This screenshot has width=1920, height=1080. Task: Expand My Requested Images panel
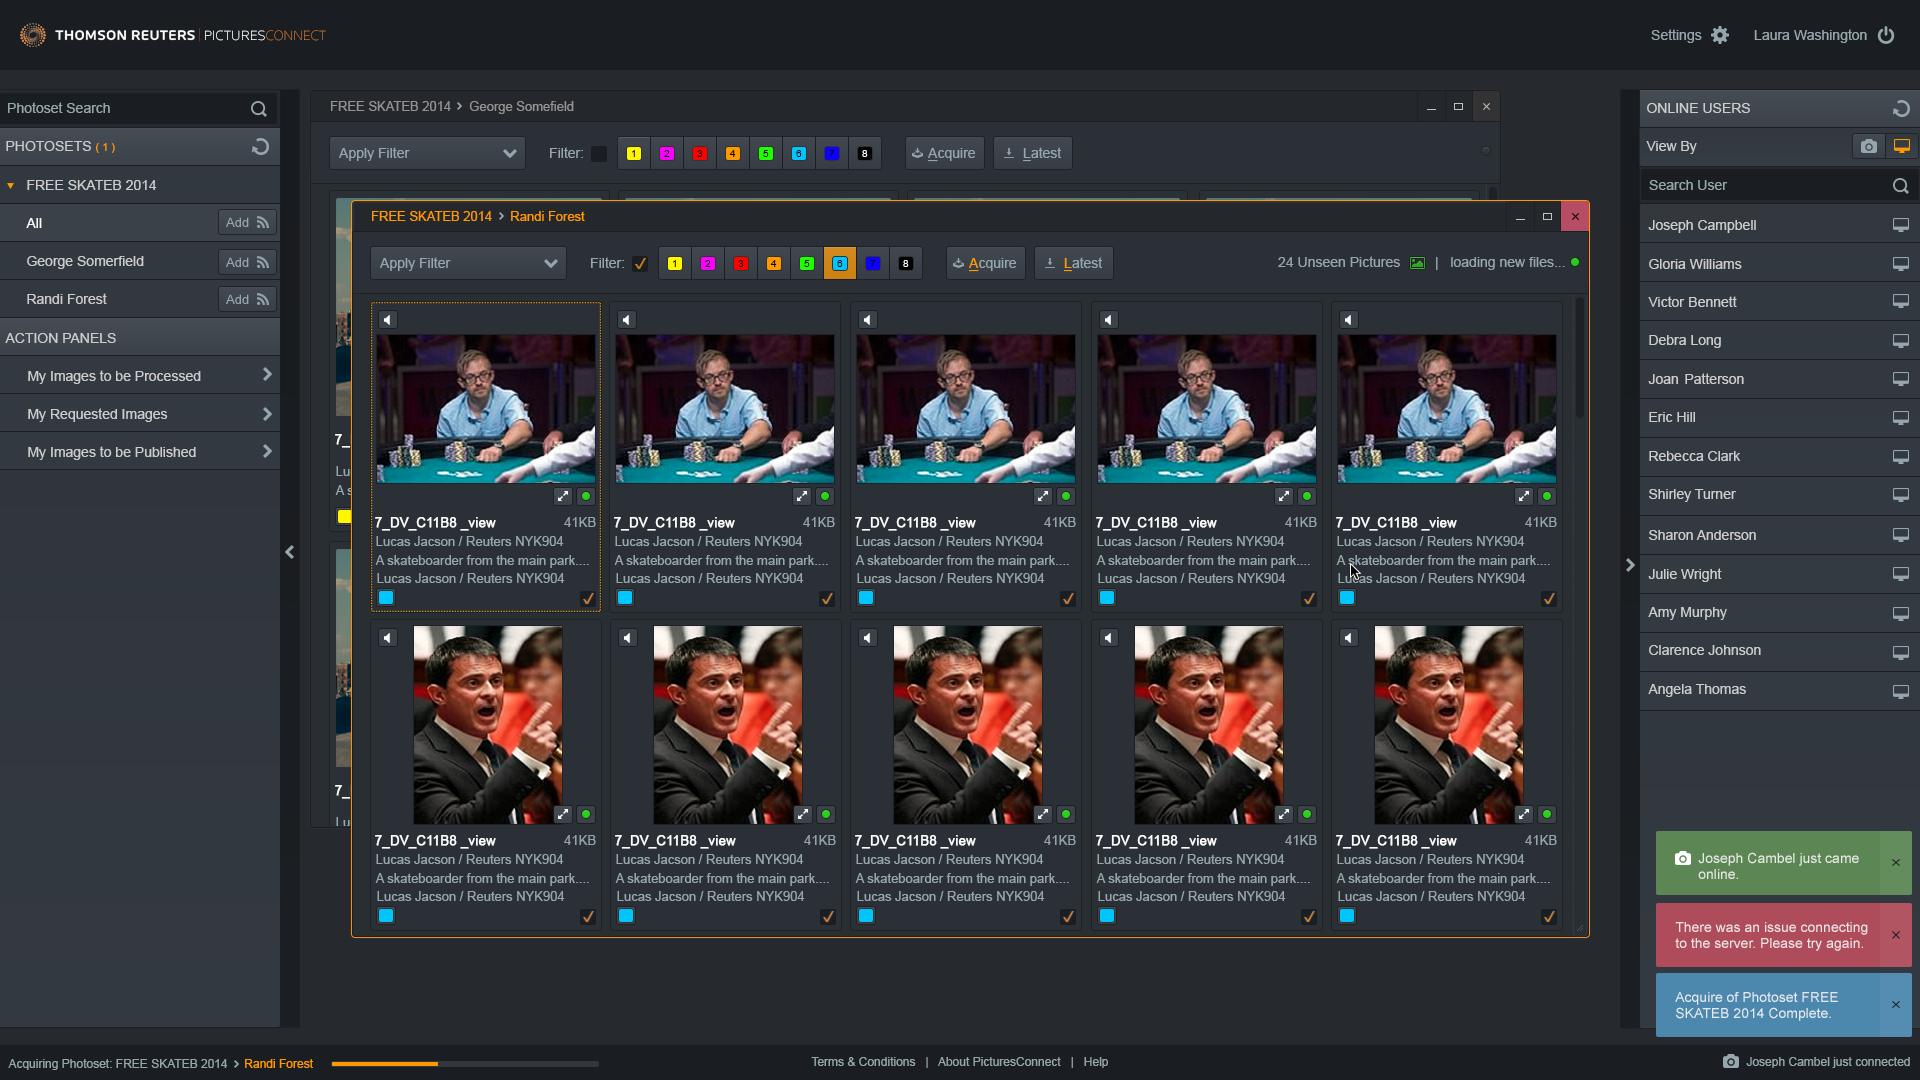pos(140,414)
